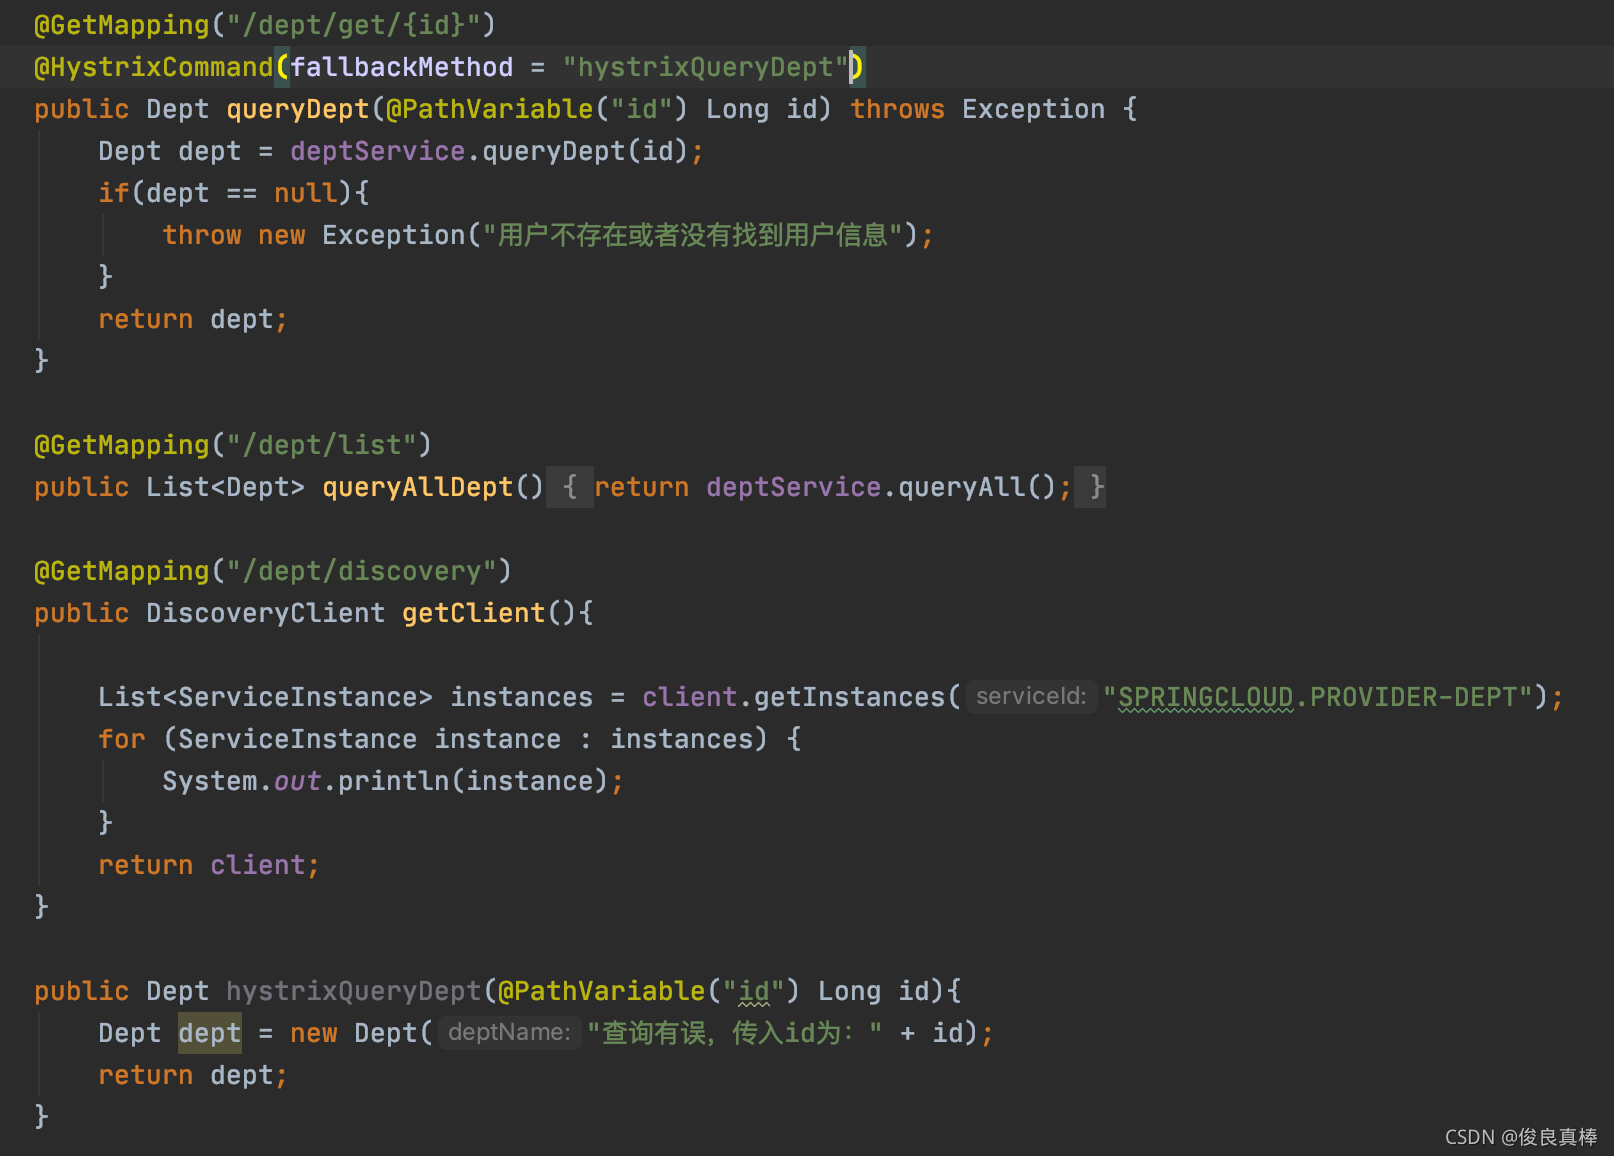The height and width of the screenshot is (1156, 1614).
Task: Click the serviceId parameter hint
Action: pos(1031,696)
